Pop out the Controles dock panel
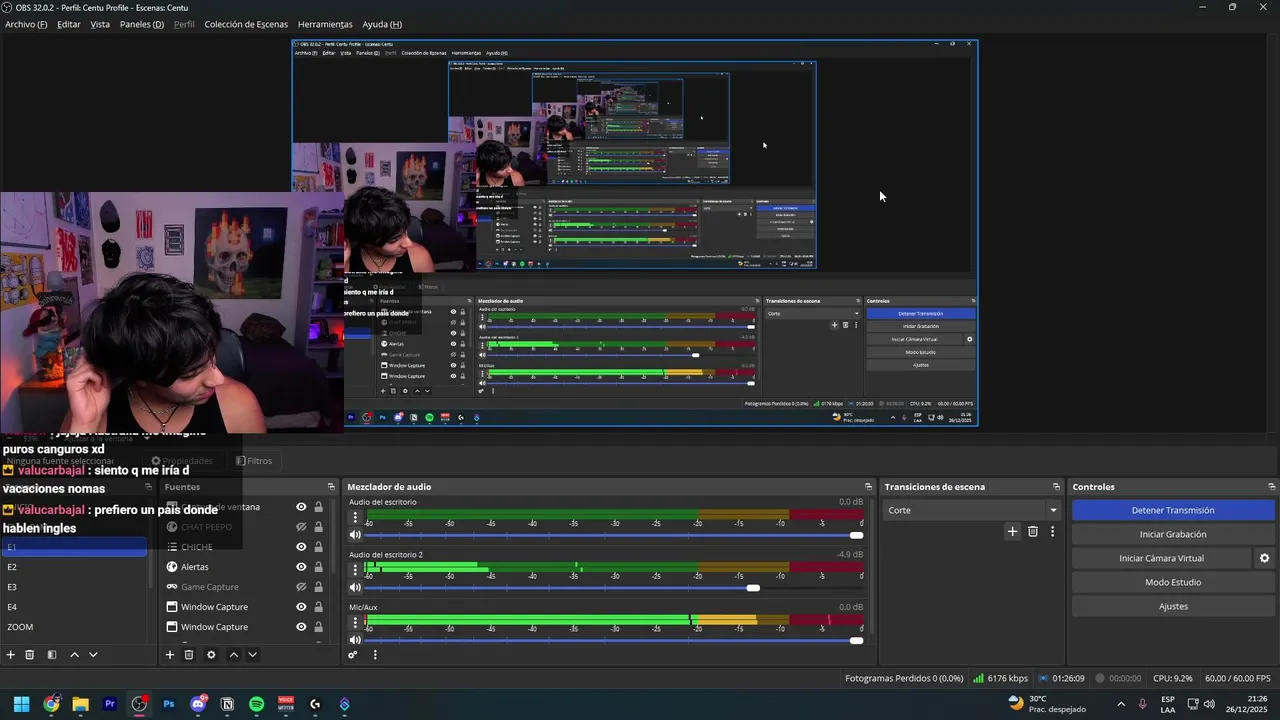Viewport: 1280px width, 720px height. pos(1271,487)
